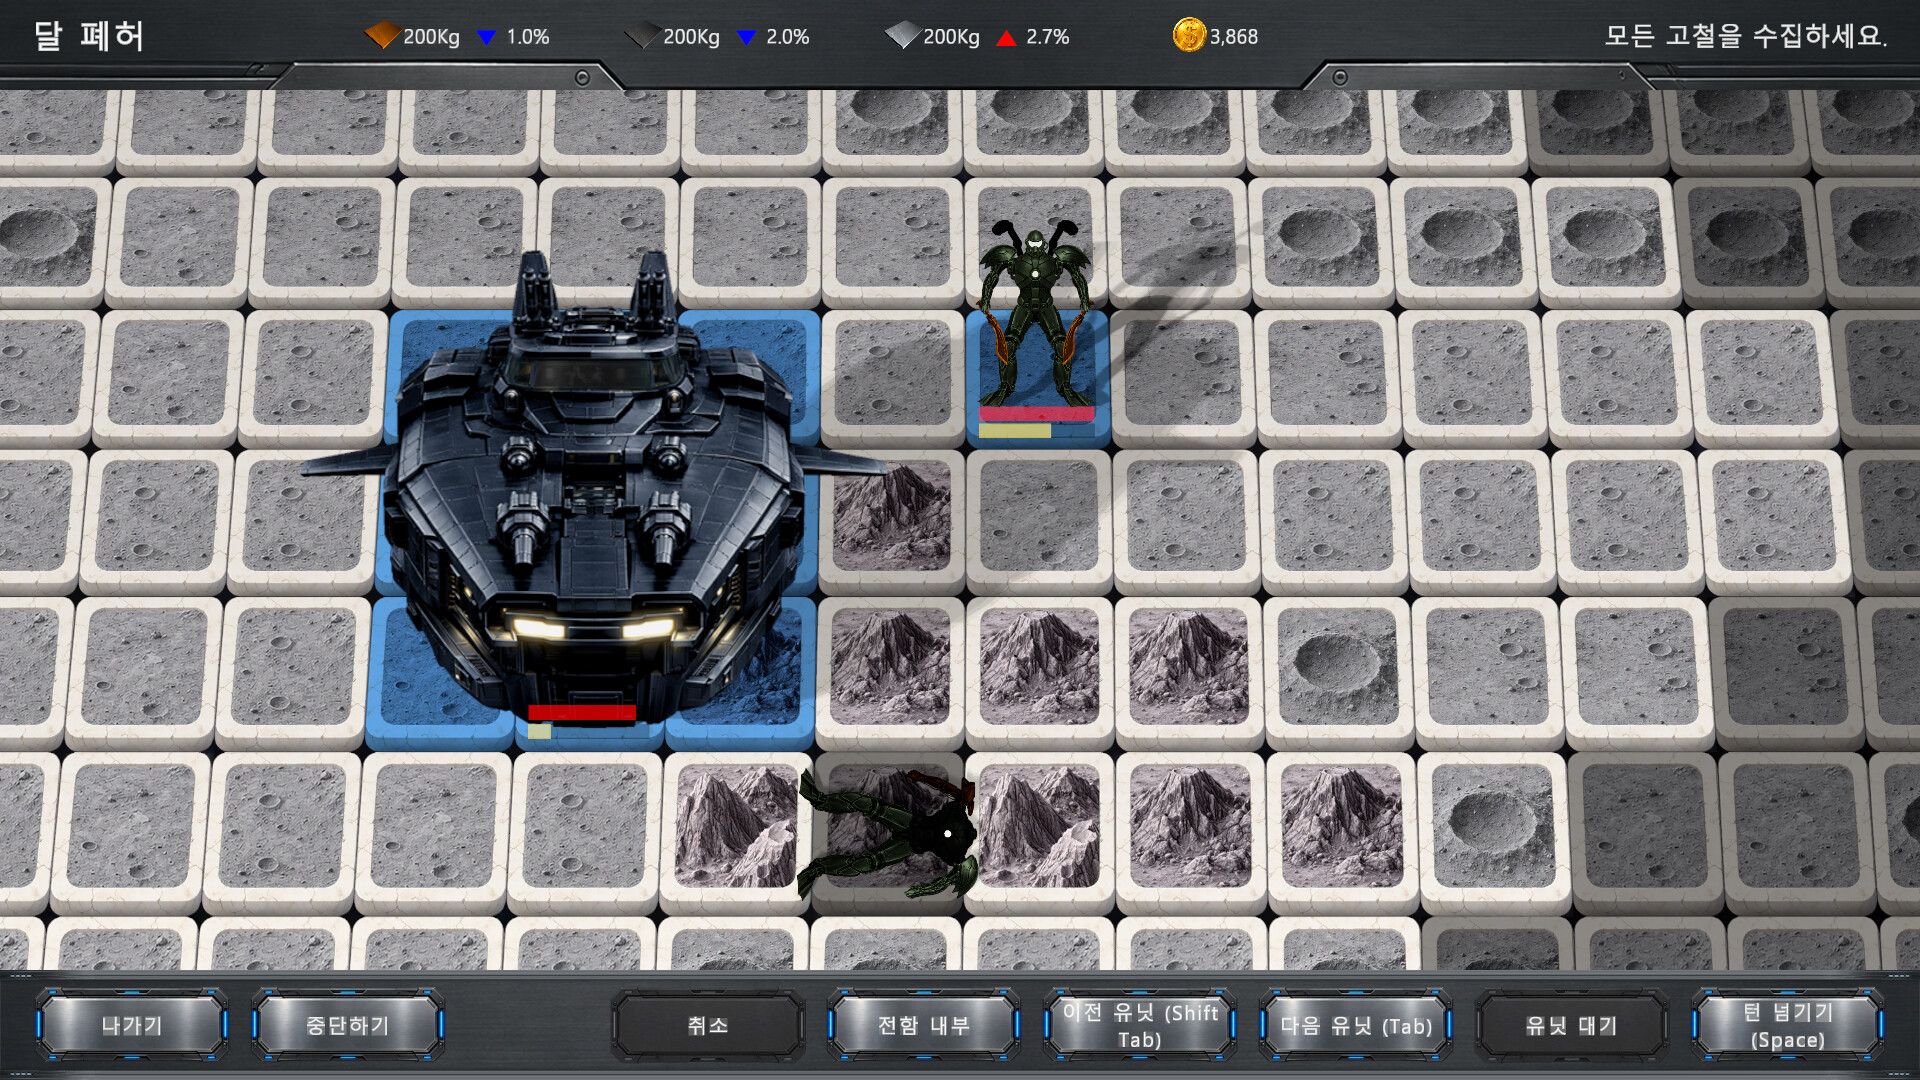Screen dimensions: 1920x1080
Task: Click the 2.0% price change value
Action: (x=788, y=37)
